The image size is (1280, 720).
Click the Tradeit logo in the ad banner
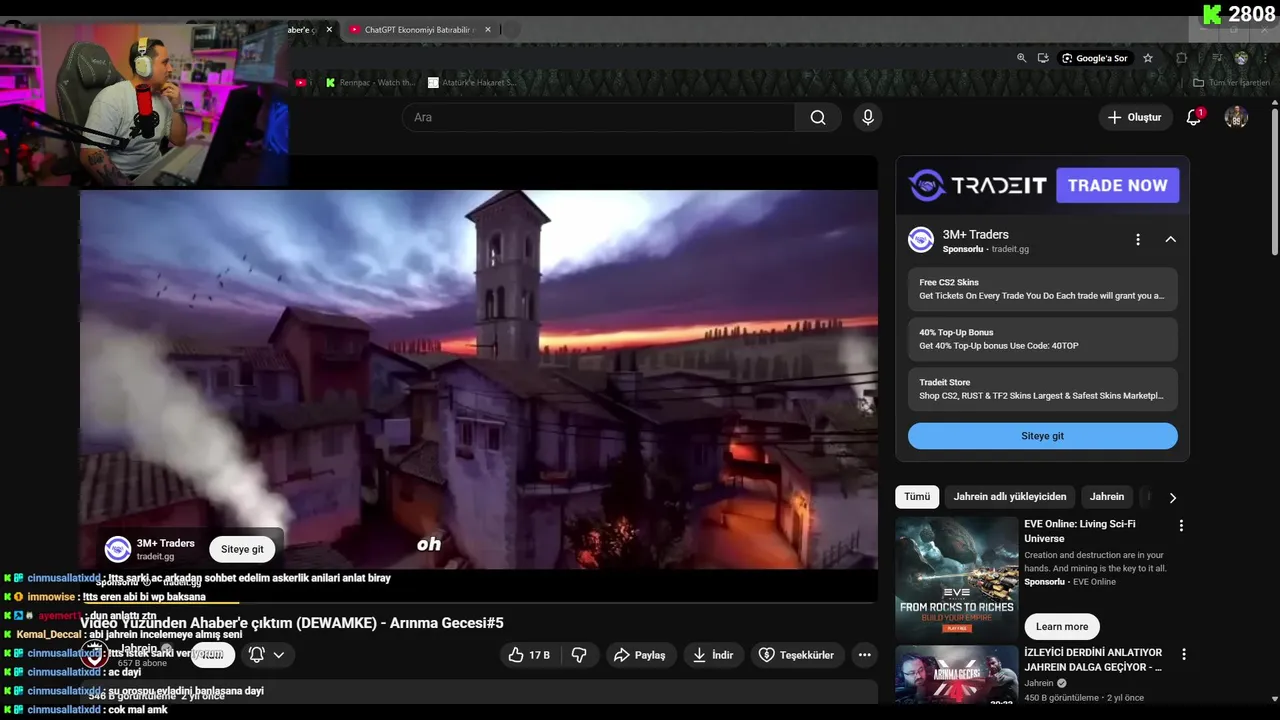[977, 185]
